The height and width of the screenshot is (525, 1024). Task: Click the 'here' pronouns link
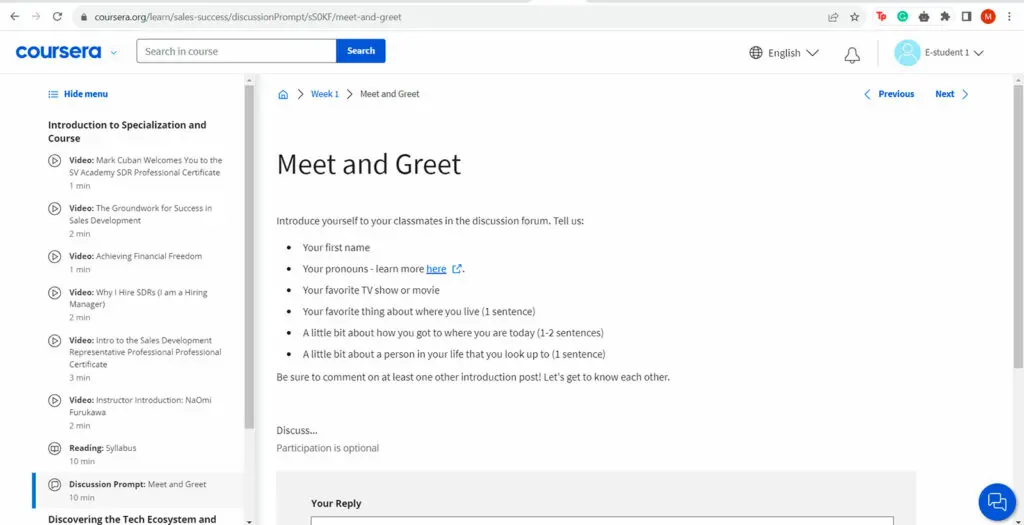coord(436,268)
